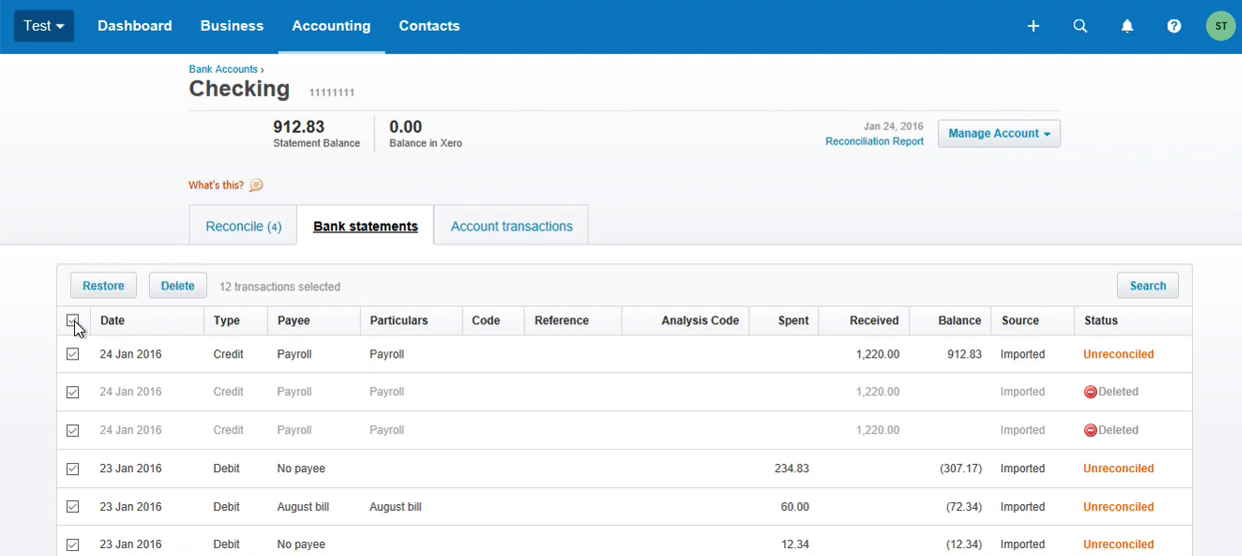The height and width of the screenshot is (556, 1242).
Task: Click the What's this? link
Action: (x=216, y=185)
